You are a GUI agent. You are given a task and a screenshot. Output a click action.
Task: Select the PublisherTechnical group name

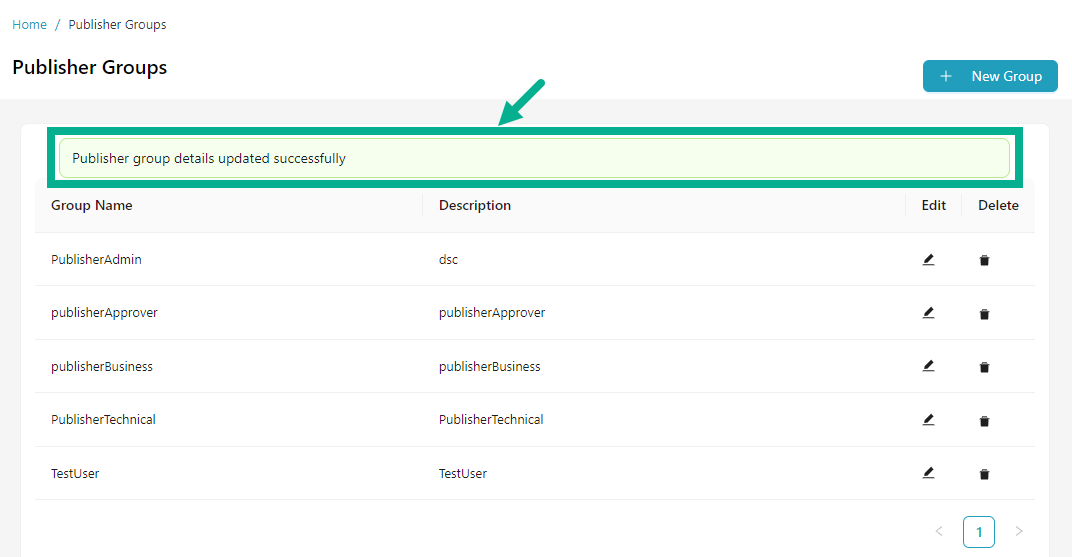103,420
